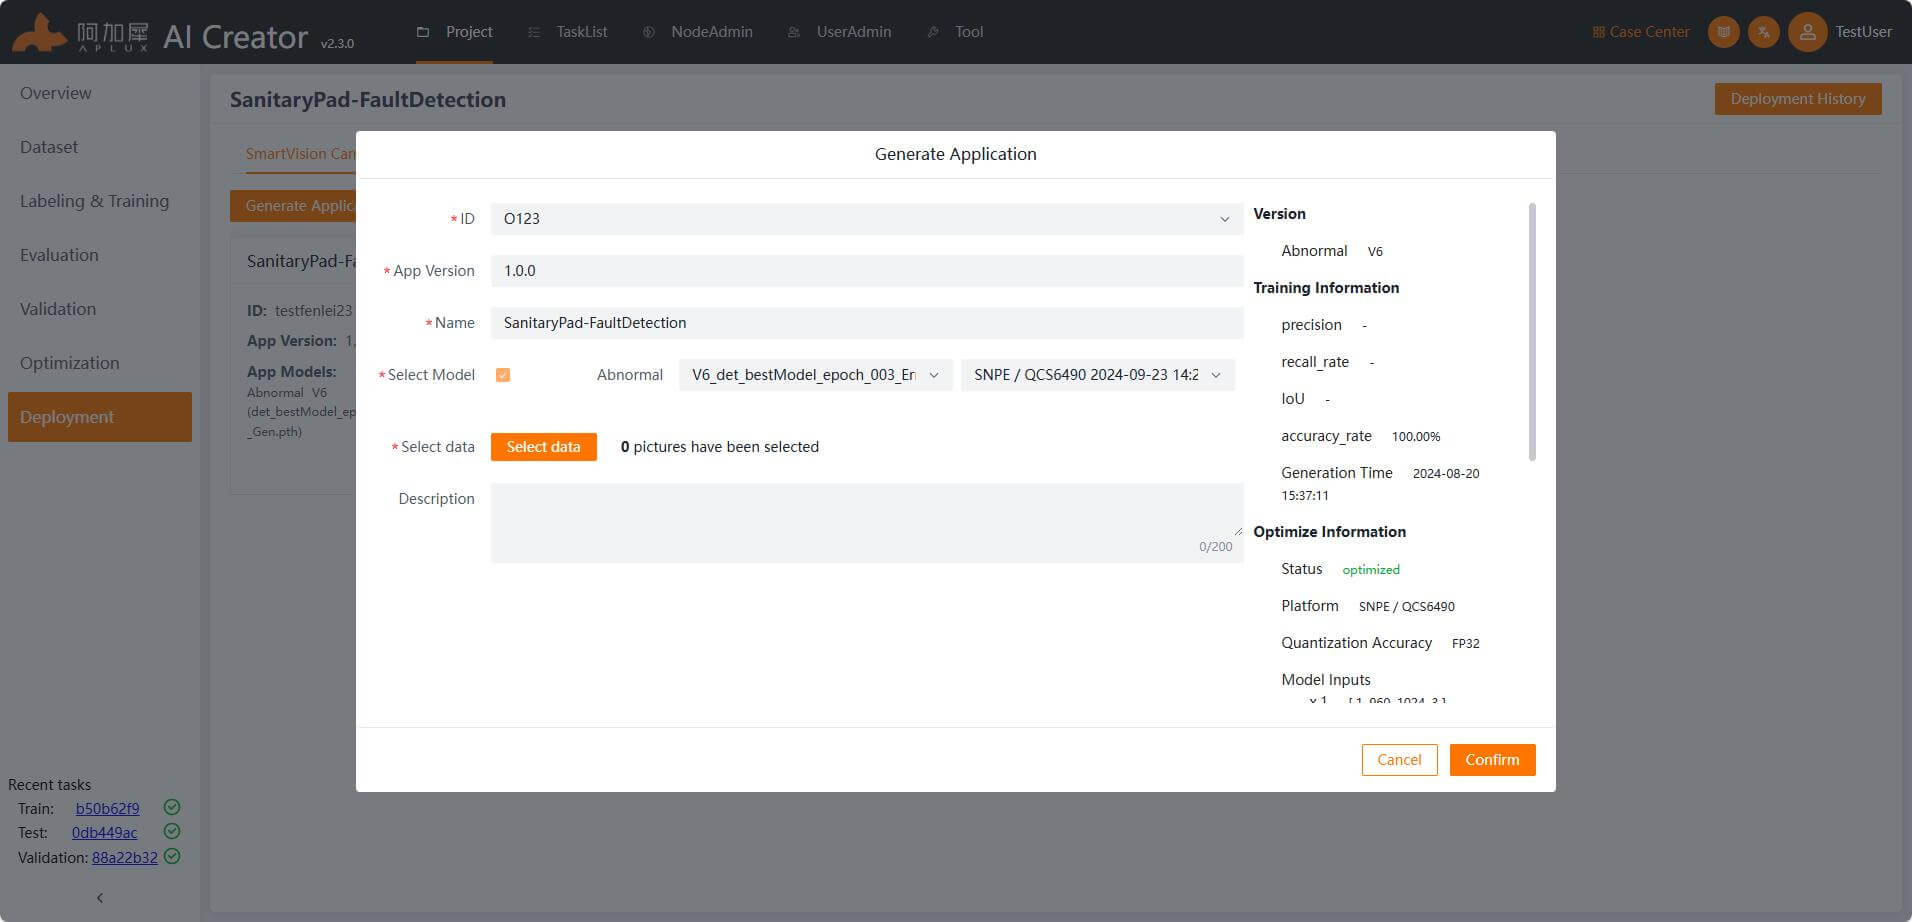Click the TestUser username
Image resolution: width=1912 pixels, height=922 pixels.
pos(1863,32)
